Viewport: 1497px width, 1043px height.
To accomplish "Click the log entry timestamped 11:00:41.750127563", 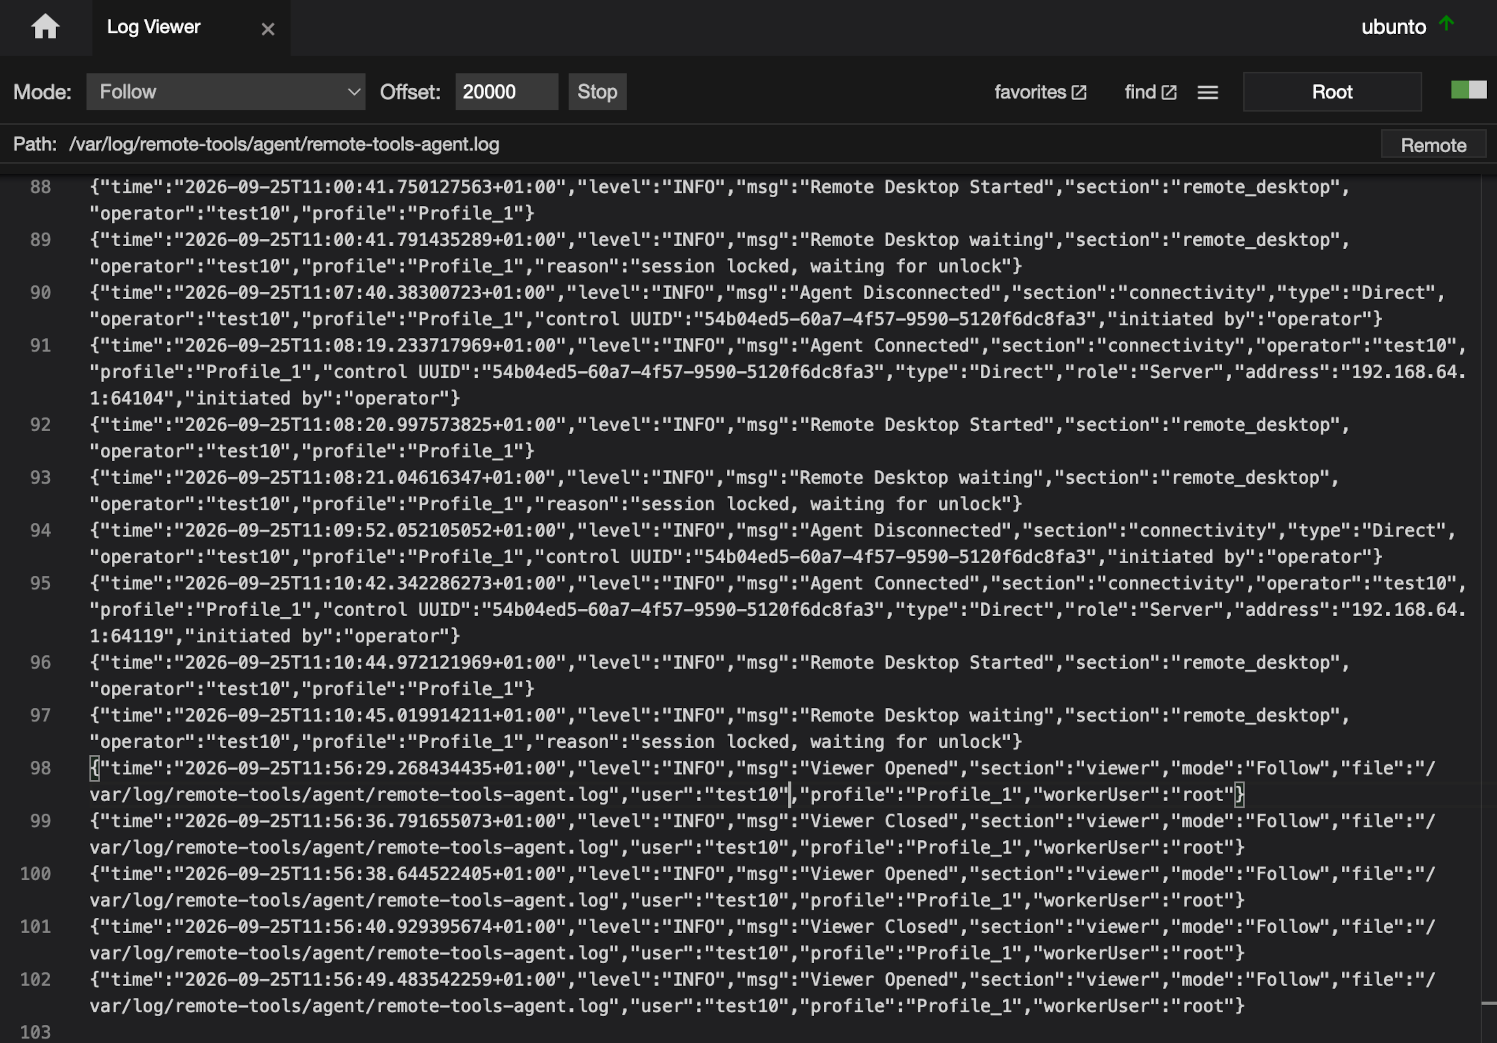I will (x=720, y=200).
